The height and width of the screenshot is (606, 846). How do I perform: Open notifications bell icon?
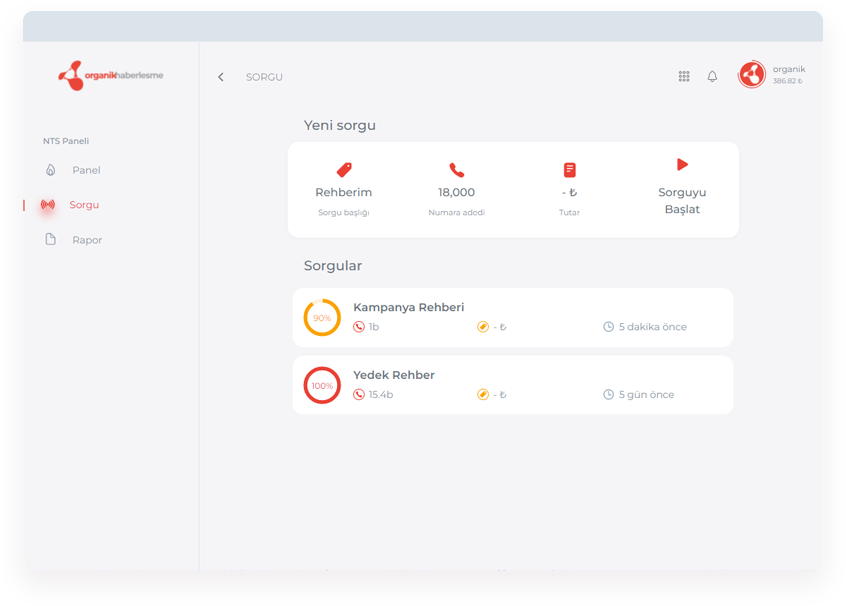[712, 76]
